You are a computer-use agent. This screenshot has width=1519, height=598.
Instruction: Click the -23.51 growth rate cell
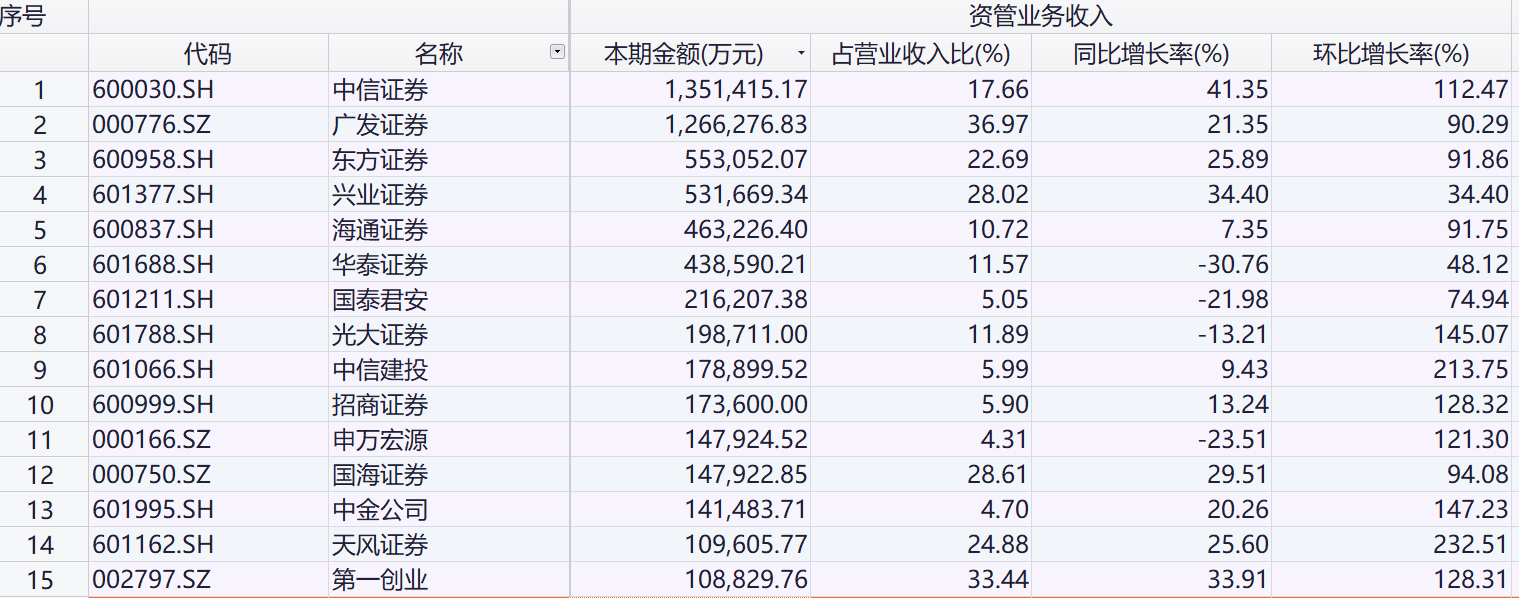(x=1151, y=440)
